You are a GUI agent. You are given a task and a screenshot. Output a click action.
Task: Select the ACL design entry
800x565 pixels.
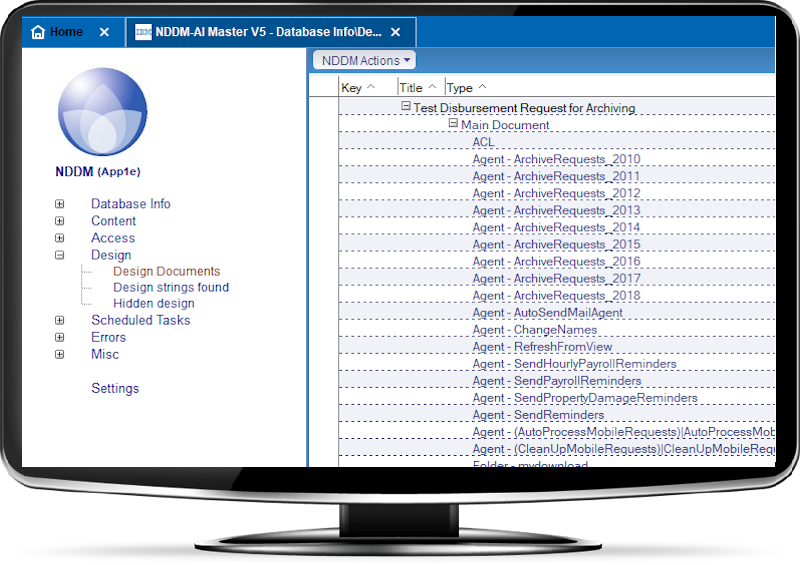click(x=483, y=142)
